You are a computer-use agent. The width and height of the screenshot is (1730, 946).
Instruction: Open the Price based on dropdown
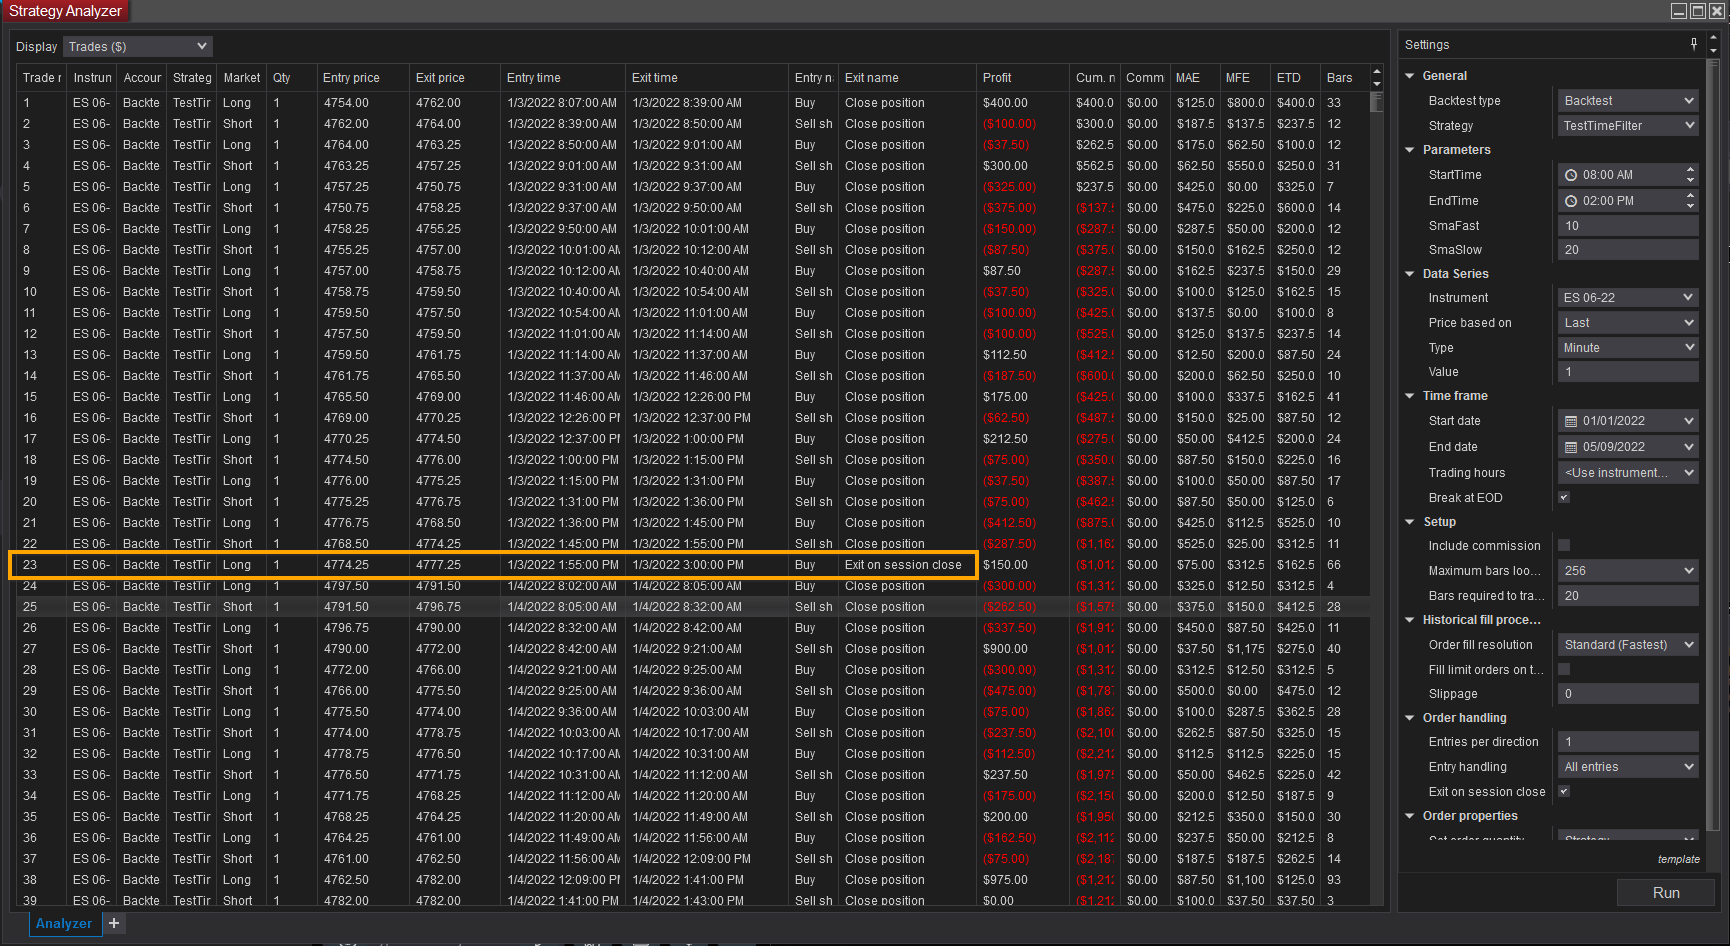[x=1628, y=323]
